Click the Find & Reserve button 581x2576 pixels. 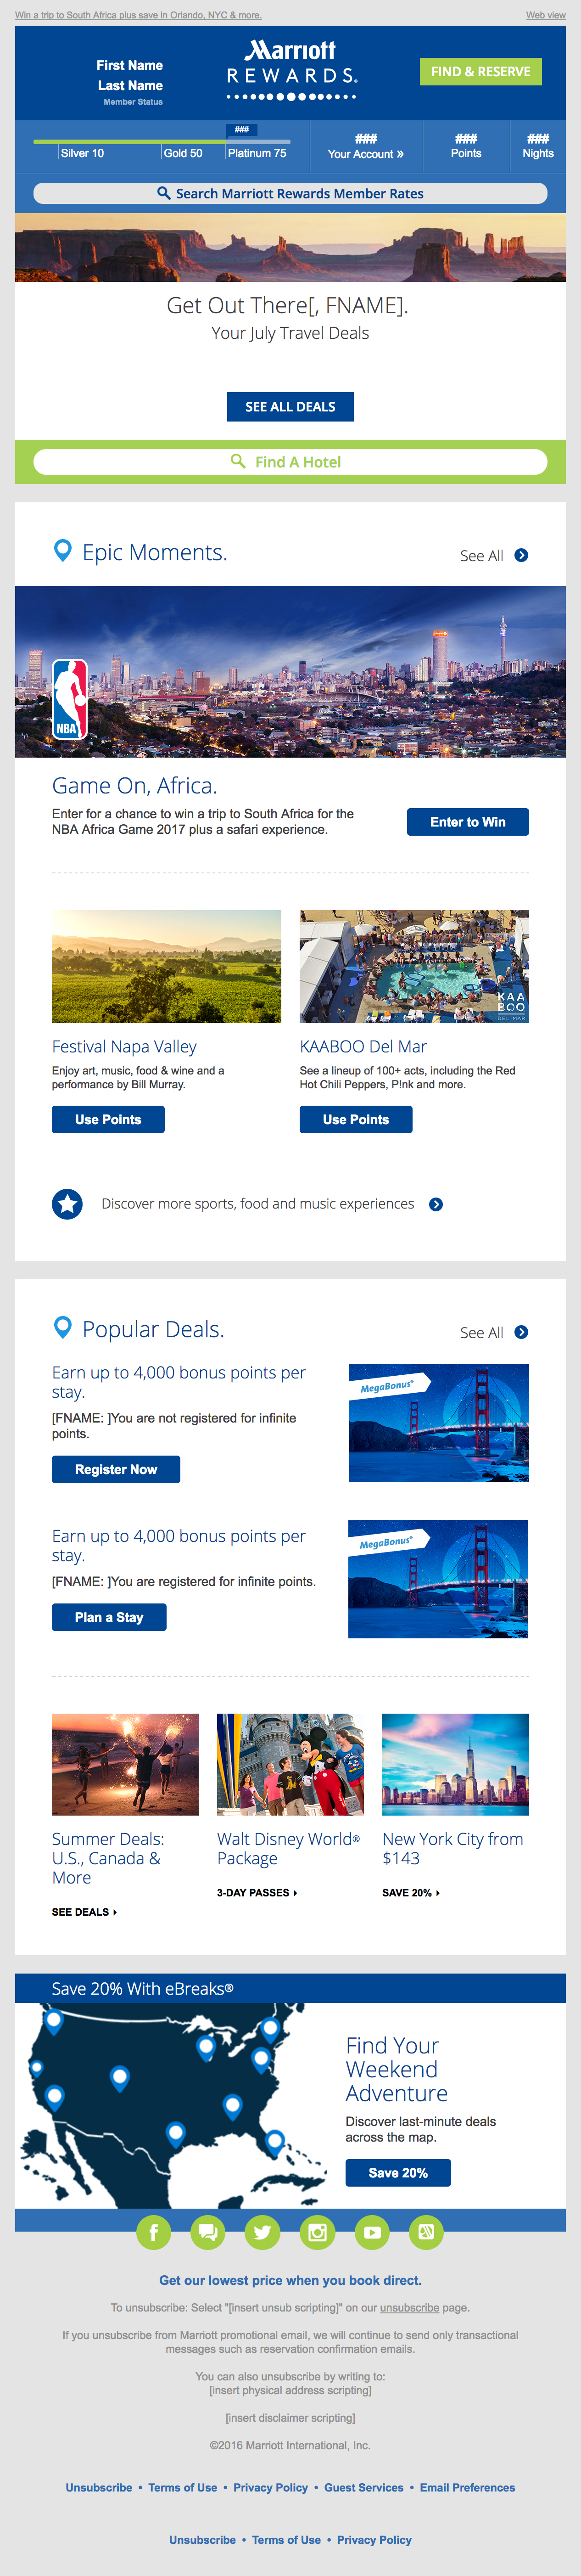[x=480, y=72]
